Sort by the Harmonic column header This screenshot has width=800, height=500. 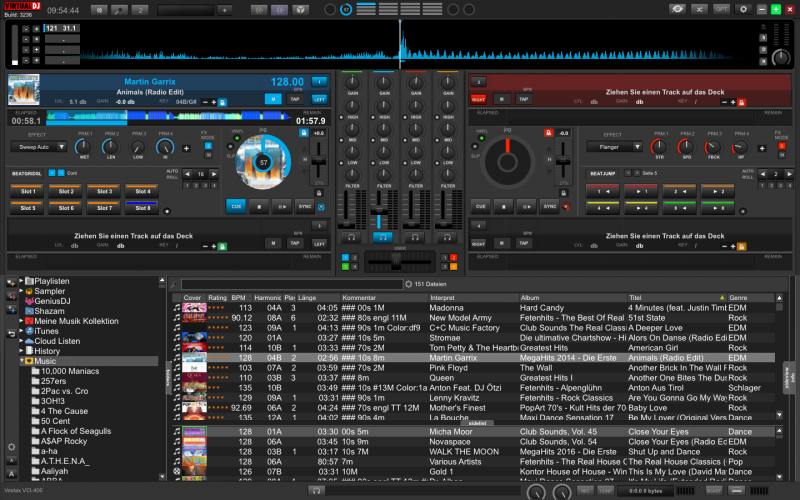(x=267, y=298)
